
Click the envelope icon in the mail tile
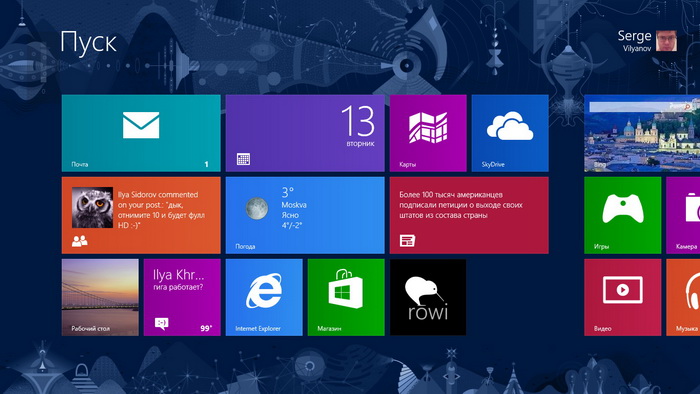pos(141,125)
